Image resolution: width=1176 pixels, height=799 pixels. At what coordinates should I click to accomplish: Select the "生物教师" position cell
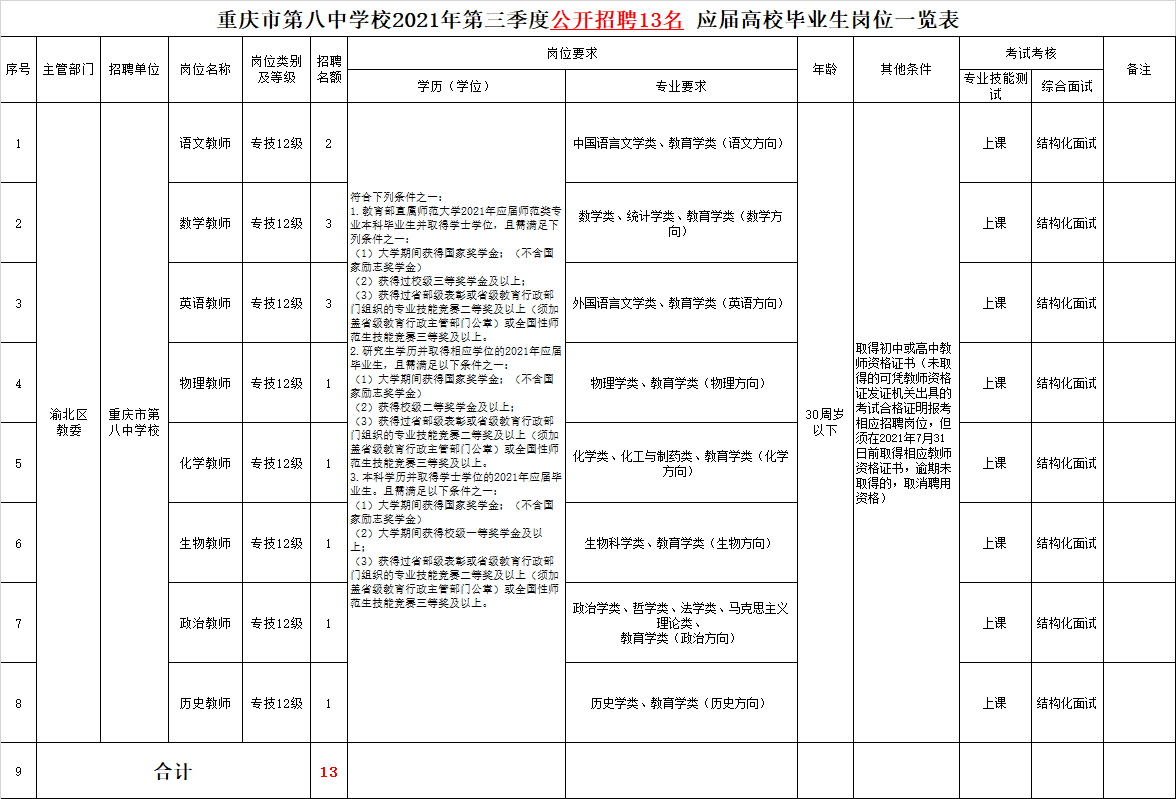[206, 543]
